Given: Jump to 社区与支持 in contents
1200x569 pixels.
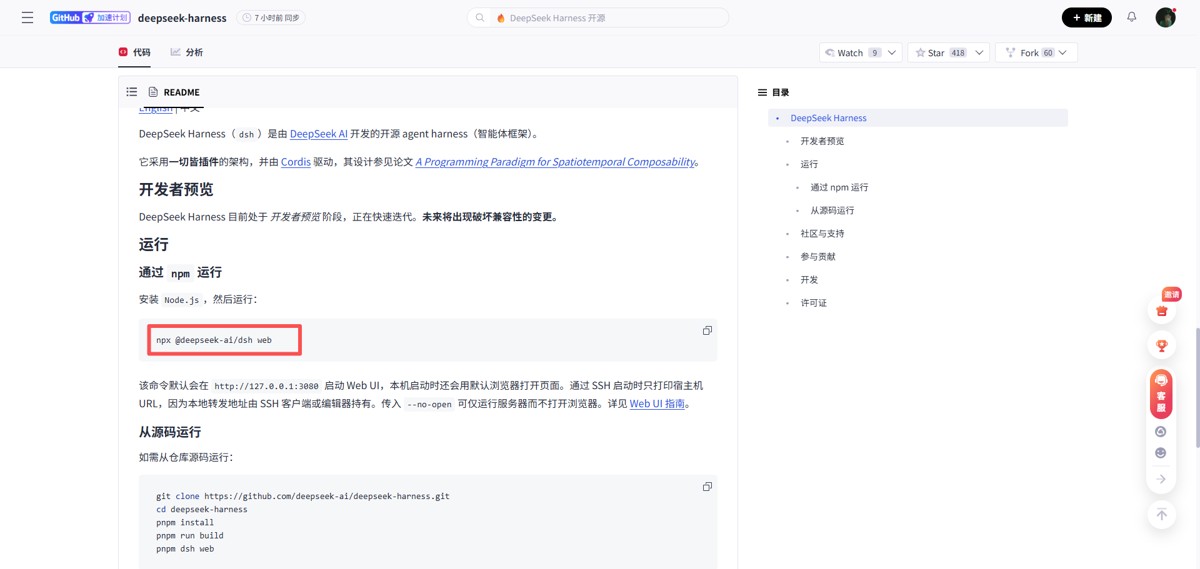Looking at the screenshot, I should pyautogui.click(x=822, y=233).
